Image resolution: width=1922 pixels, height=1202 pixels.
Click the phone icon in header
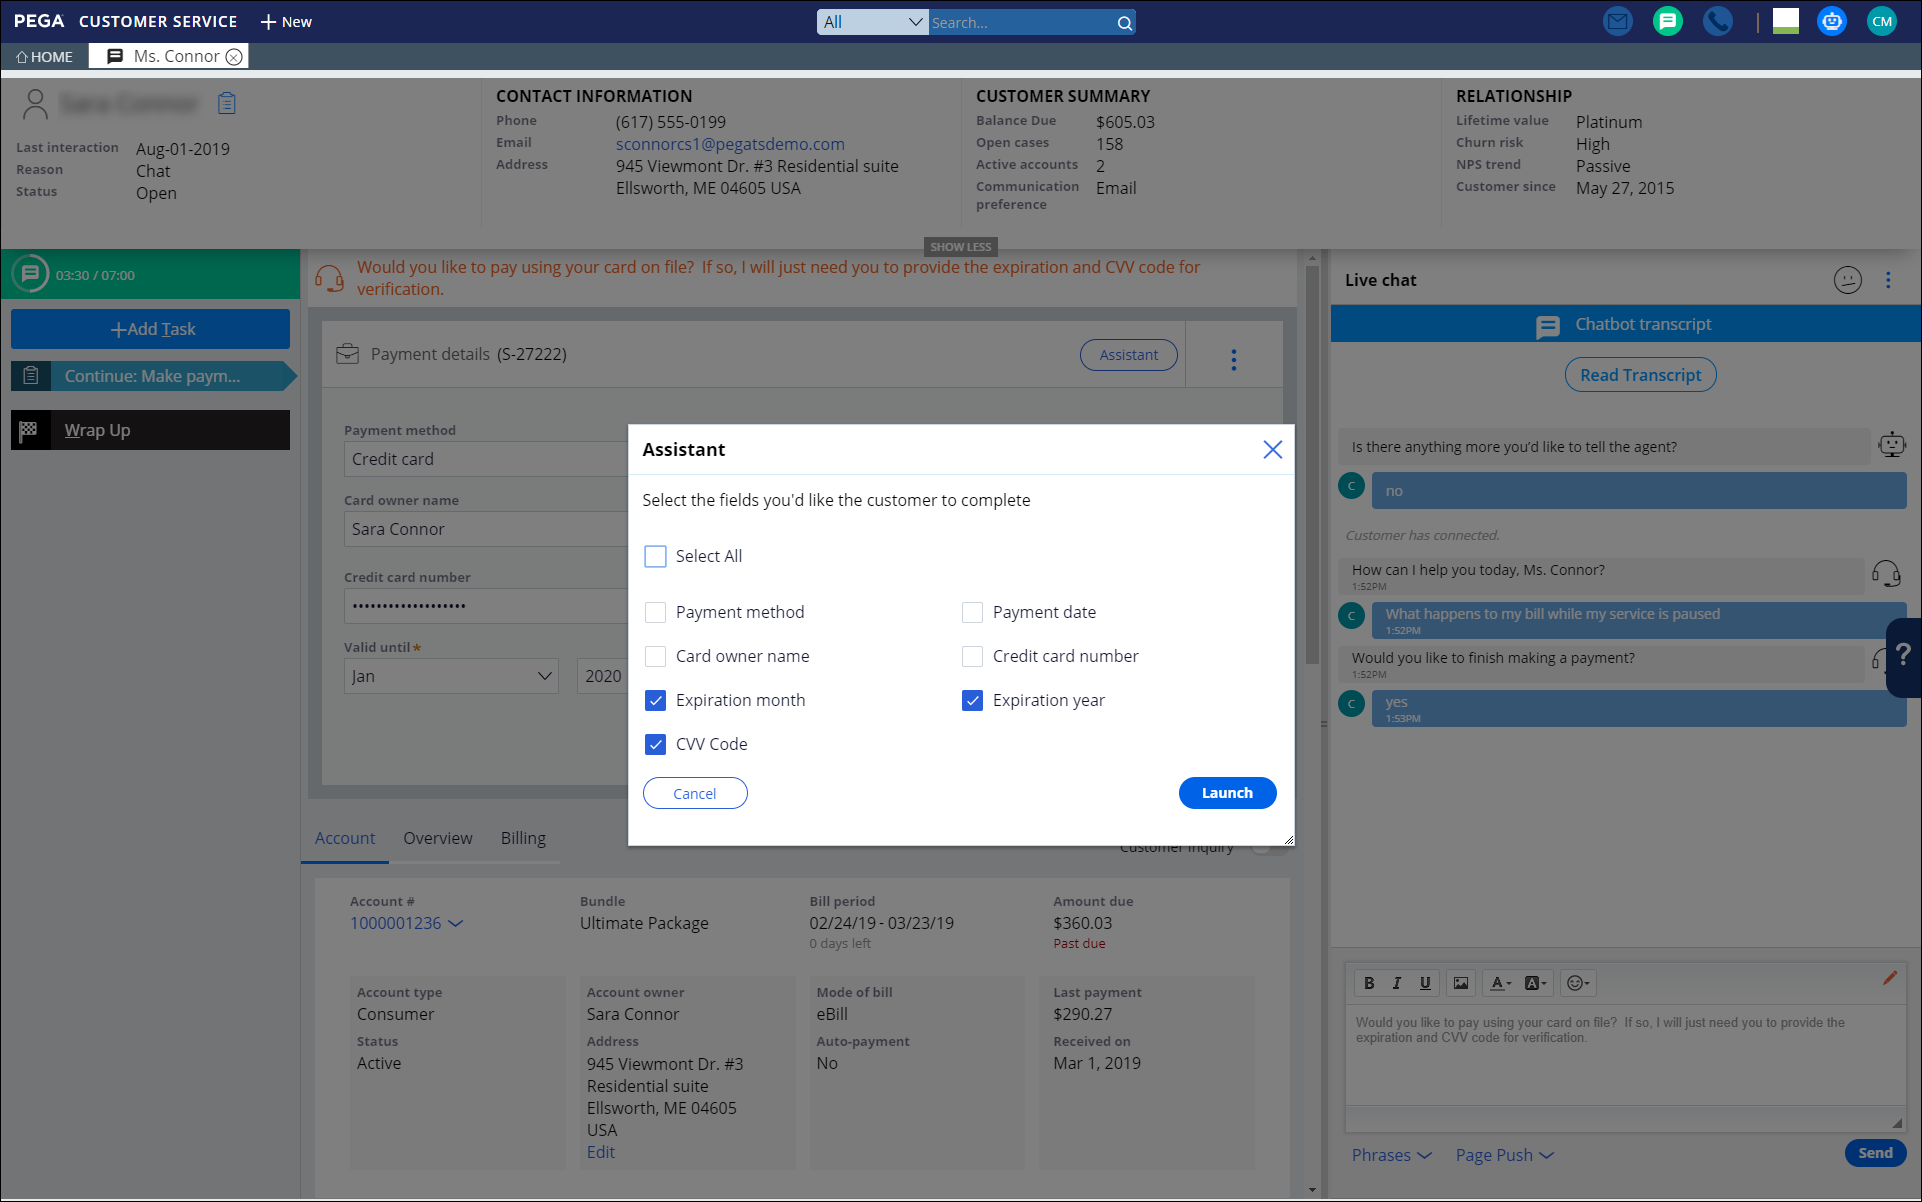pyautogui.click(x=1717, y=21)
